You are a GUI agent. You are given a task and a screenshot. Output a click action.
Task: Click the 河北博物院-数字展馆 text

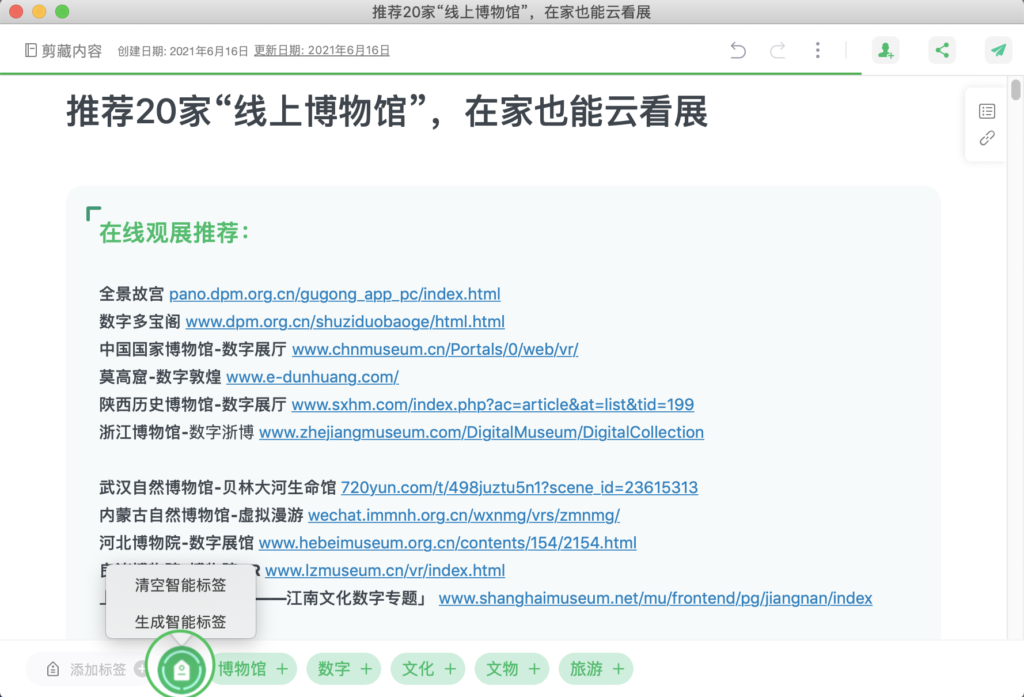176,542
